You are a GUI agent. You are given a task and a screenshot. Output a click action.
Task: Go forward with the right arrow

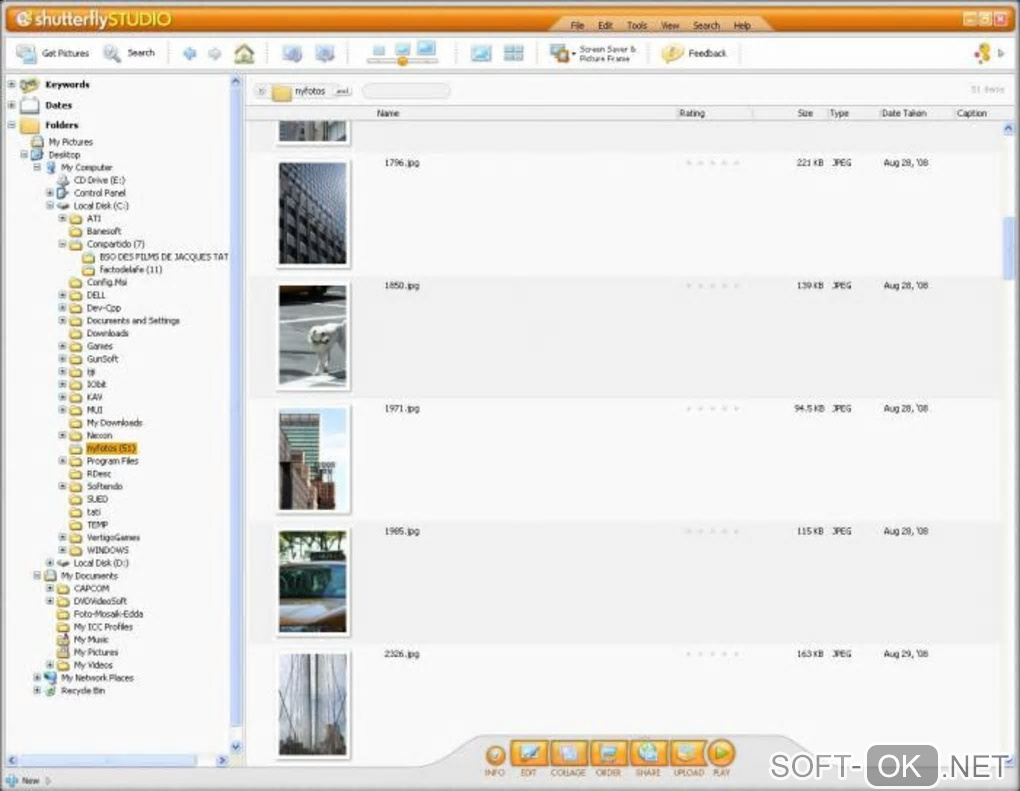coord(215,53)
